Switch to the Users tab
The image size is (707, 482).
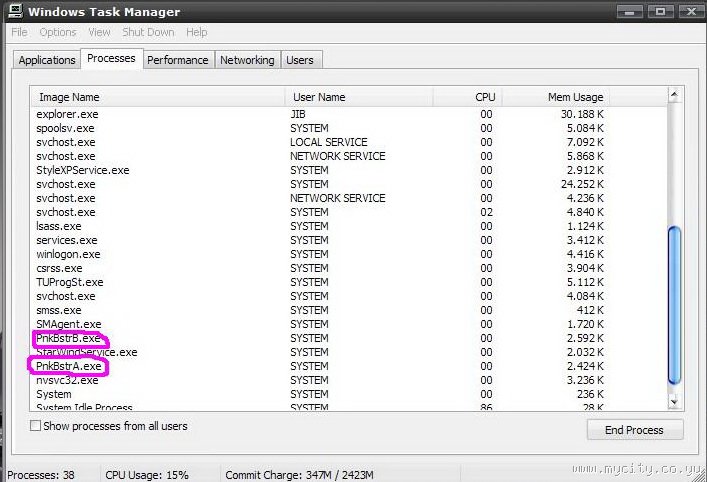click(300, 60)
